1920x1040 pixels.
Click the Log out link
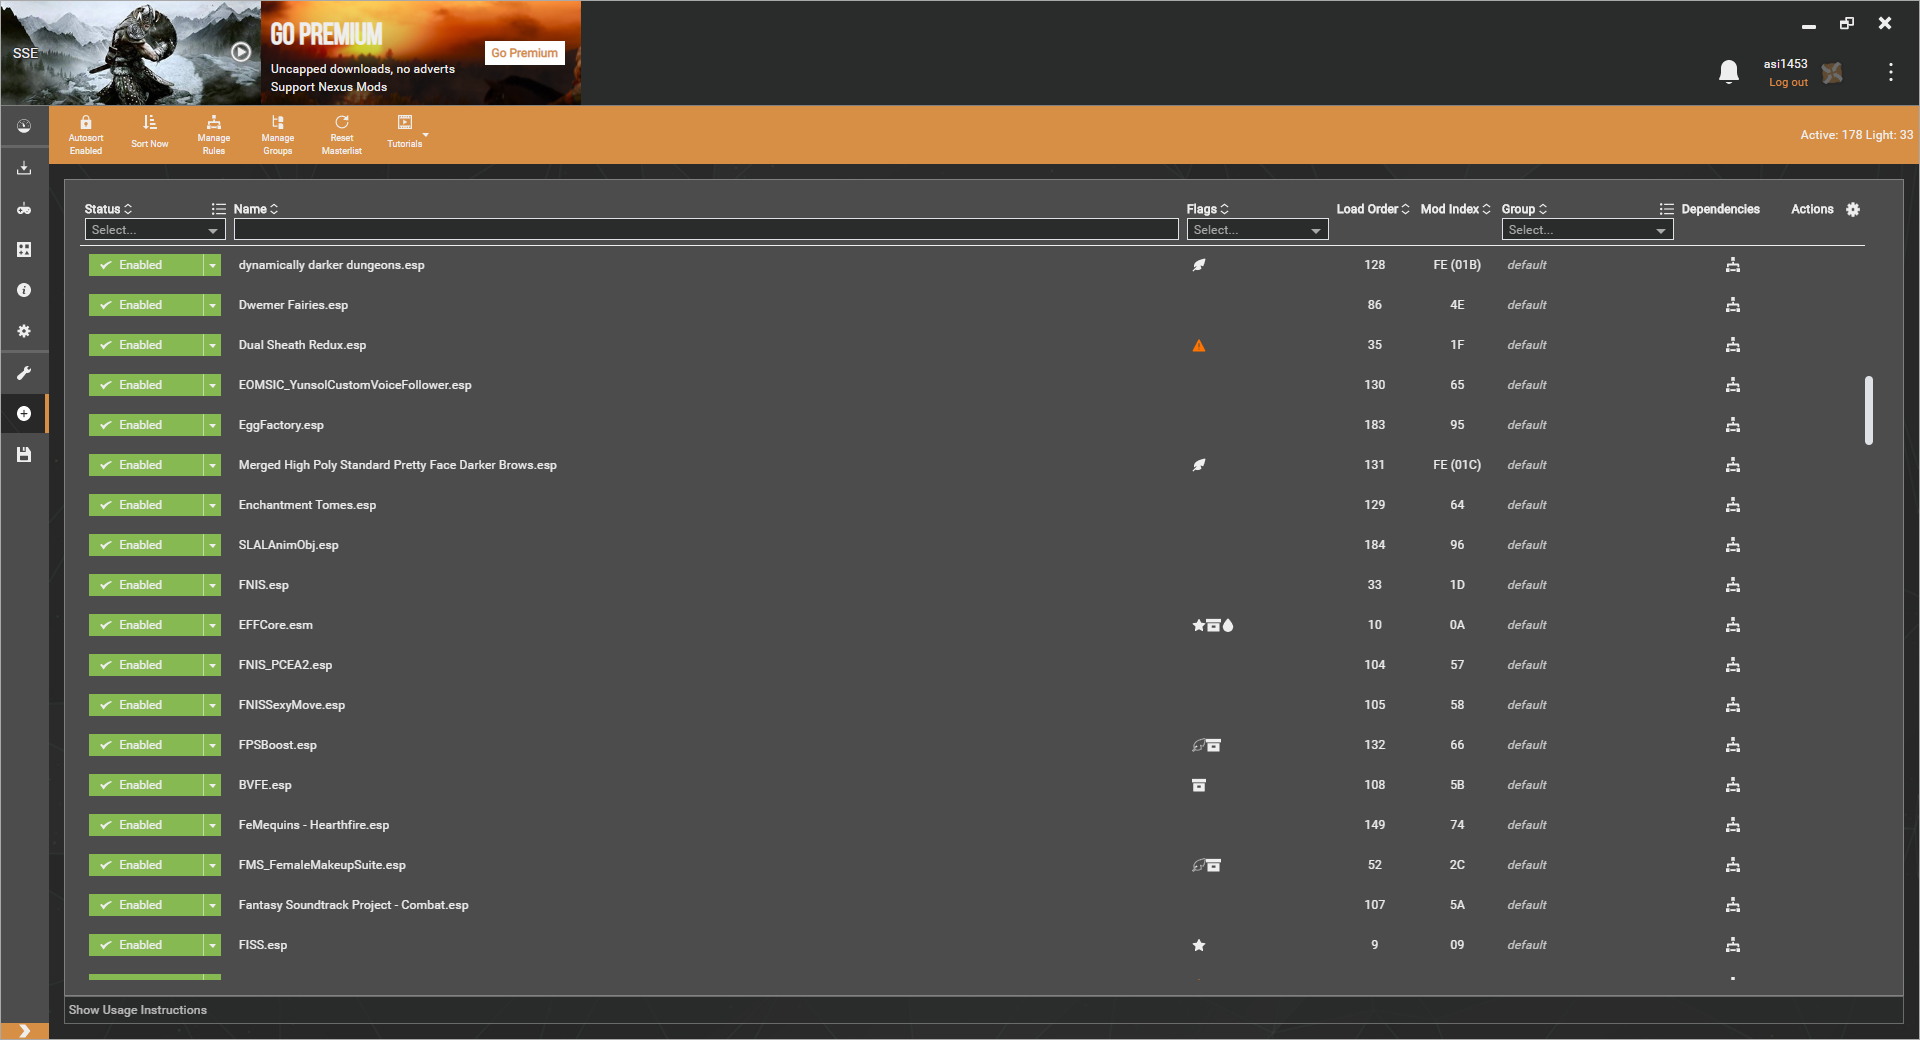pyautogui.click(x=1787, y=83)
